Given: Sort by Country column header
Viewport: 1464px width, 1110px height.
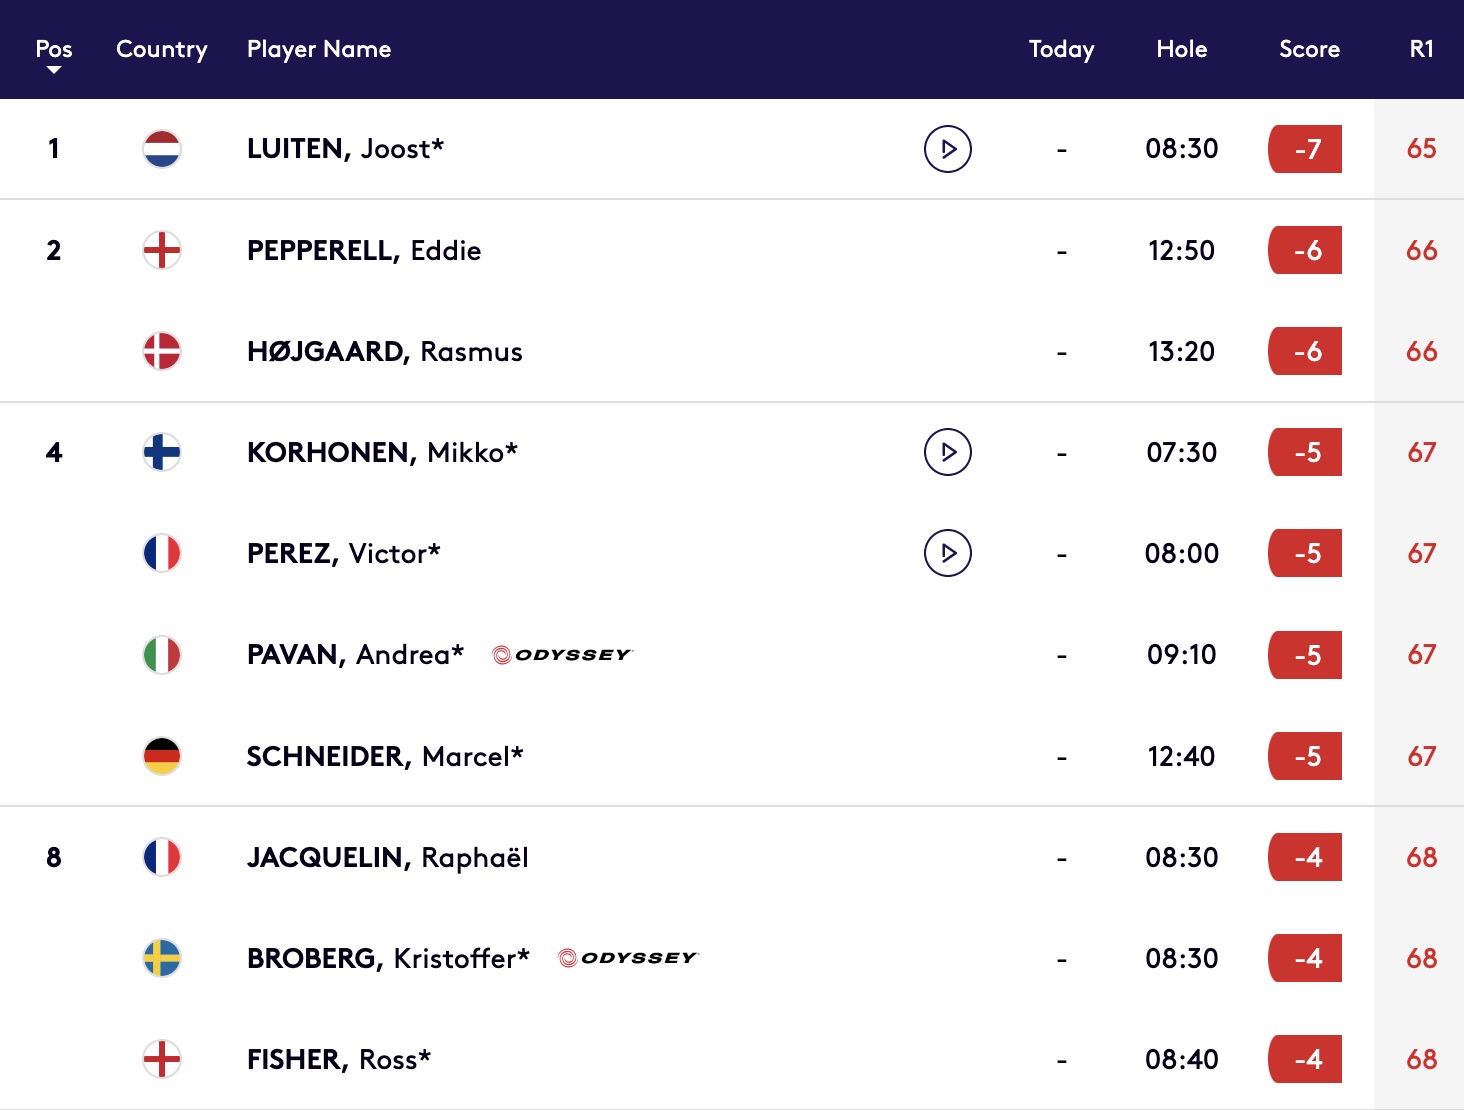Looking at the screenshot, I should point(162,49).
